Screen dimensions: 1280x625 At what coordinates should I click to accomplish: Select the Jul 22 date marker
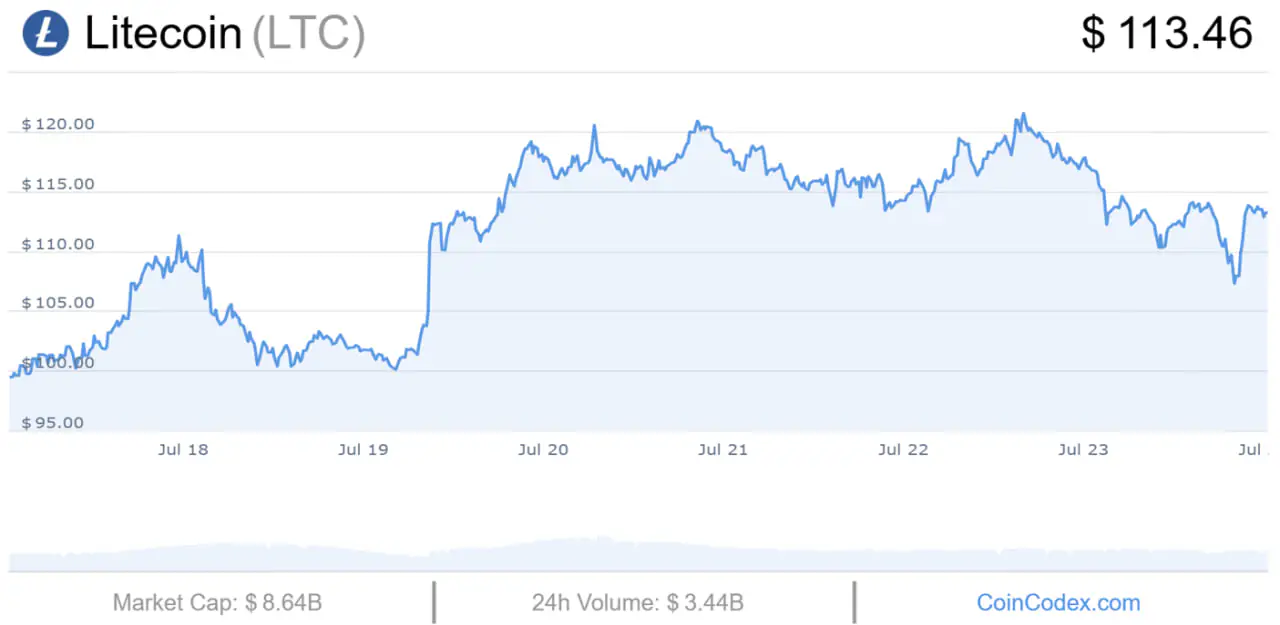pos(903,450)
